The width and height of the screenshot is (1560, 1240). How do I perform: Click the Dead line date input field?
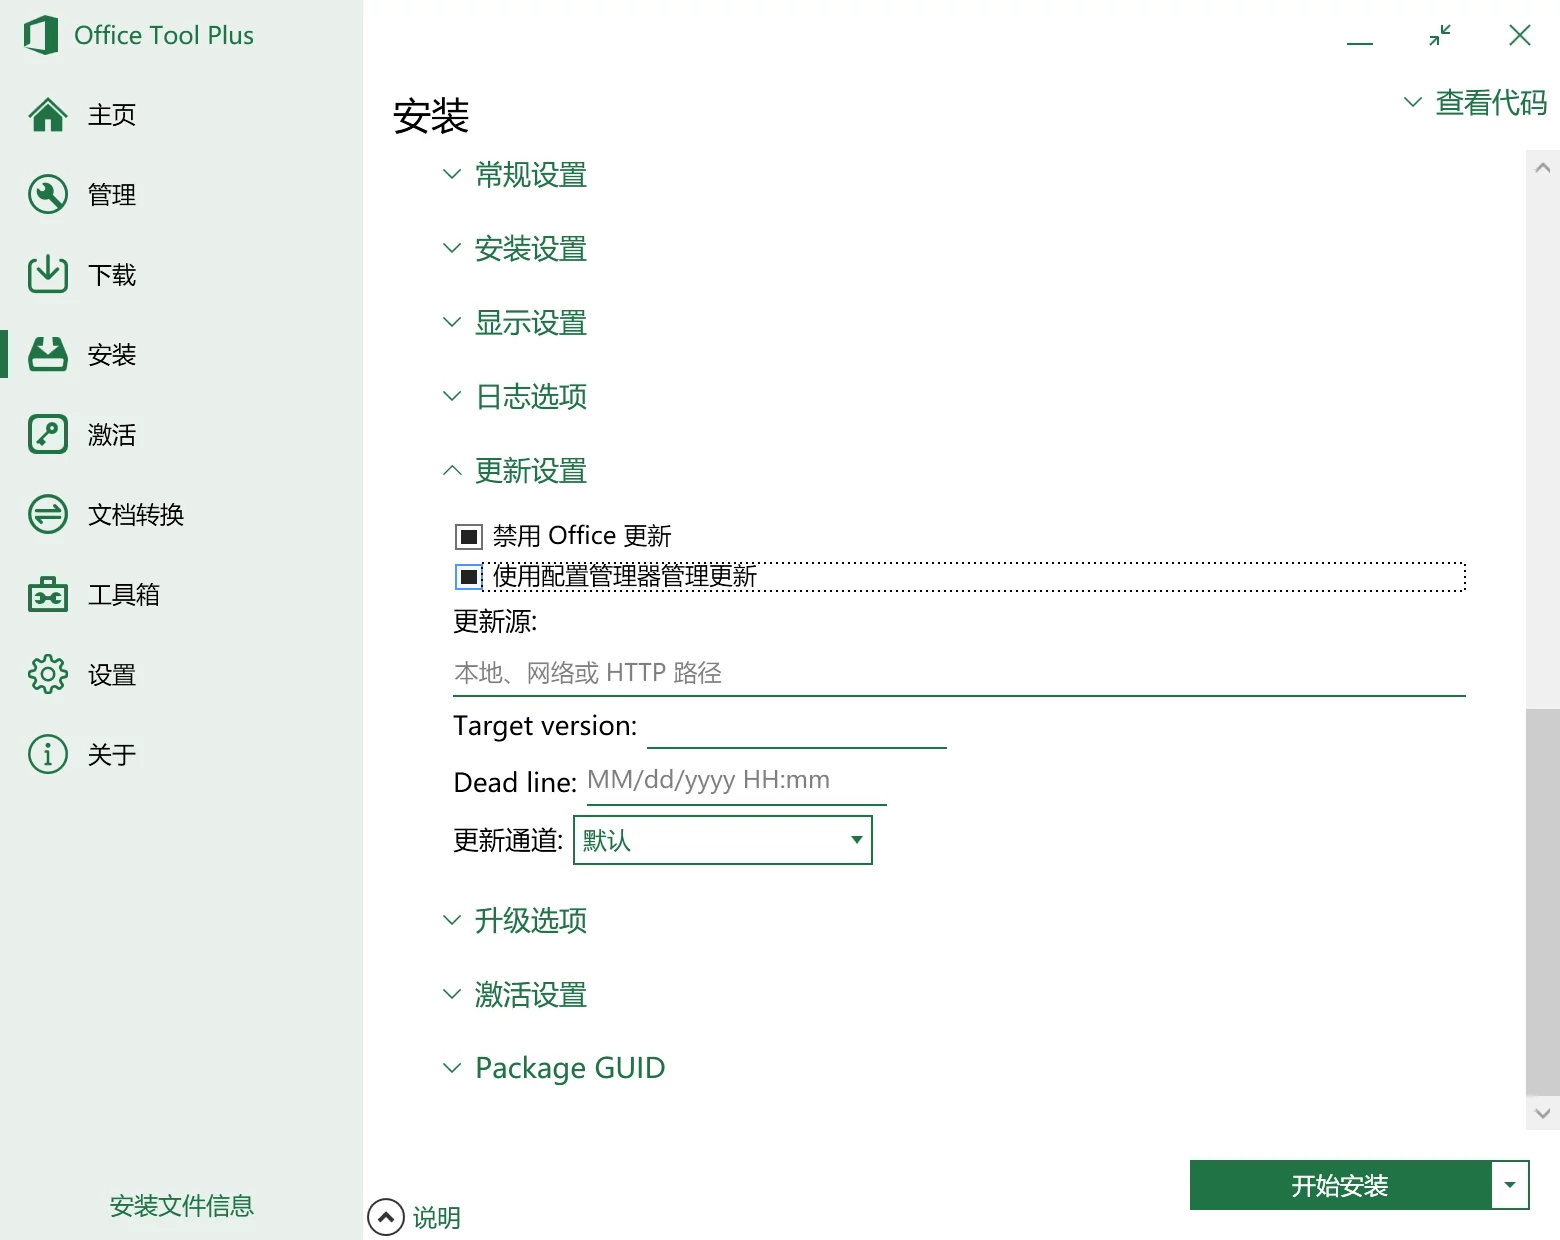pos(736,781)
